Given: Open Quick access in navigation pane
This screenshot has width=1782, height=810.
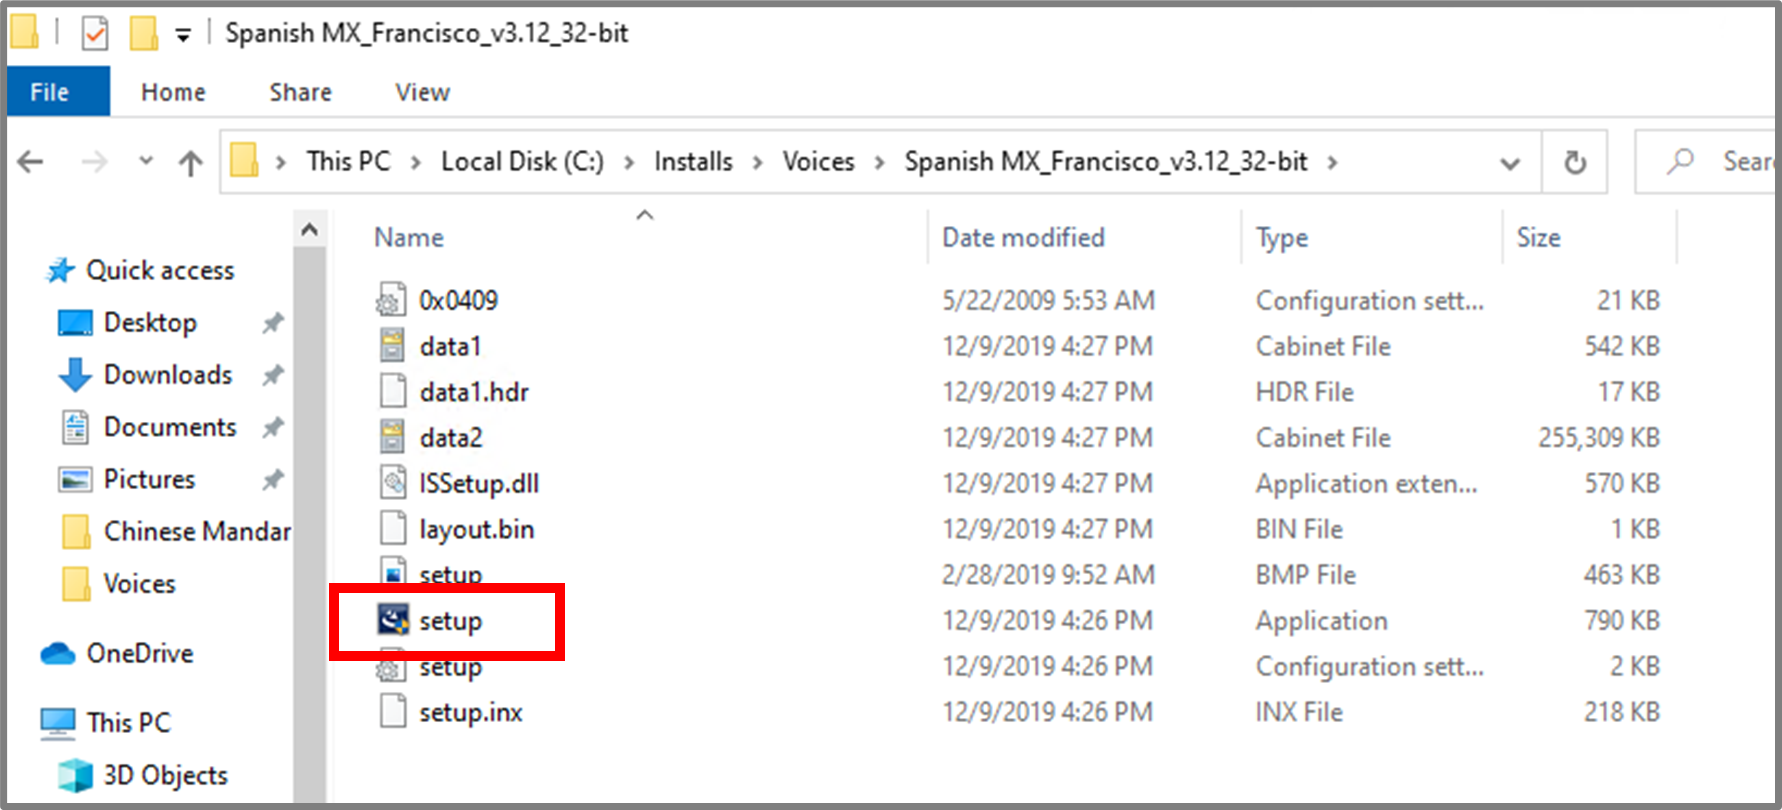Looking at the screenshot, I should point(160,270).
